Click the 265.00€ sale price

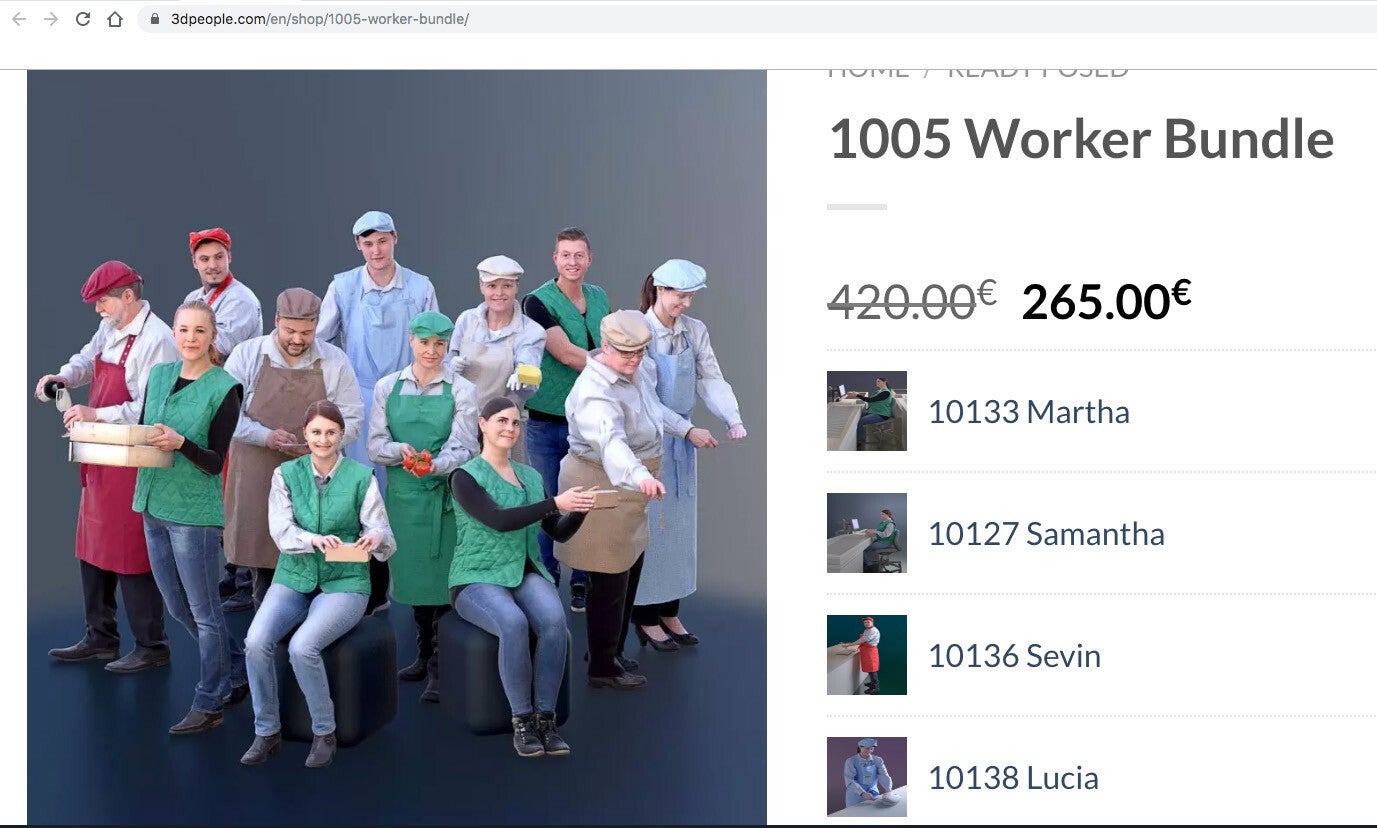point(1106,300)
